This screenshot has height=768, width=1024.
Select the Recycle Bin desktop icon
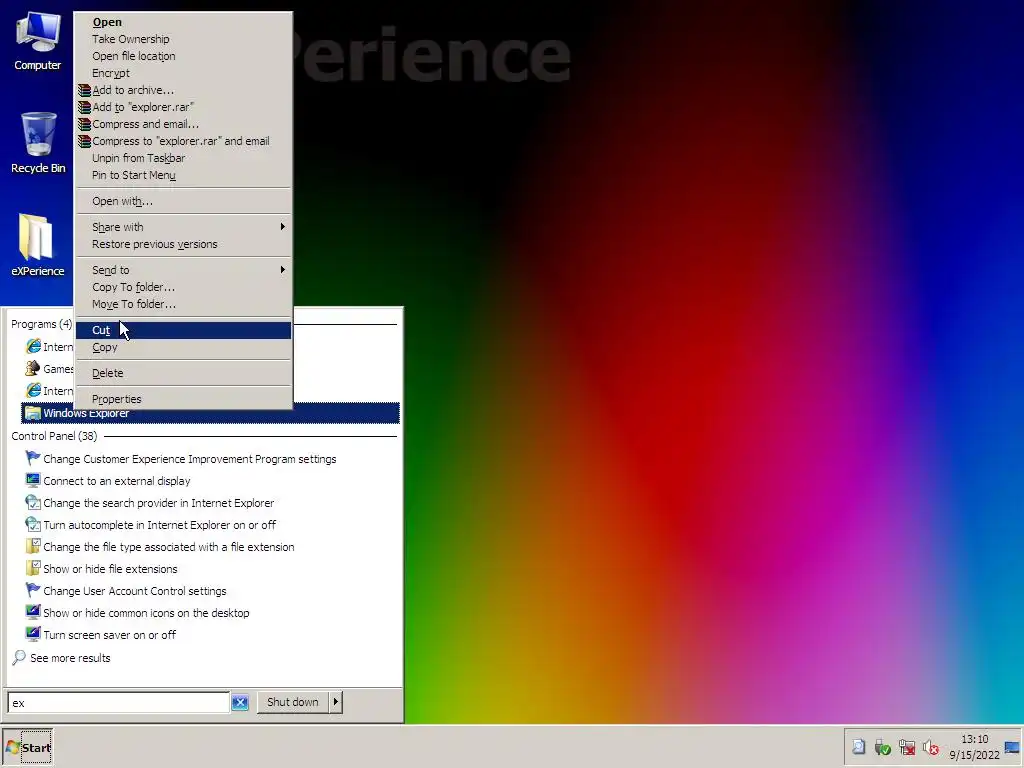(38, 142)
